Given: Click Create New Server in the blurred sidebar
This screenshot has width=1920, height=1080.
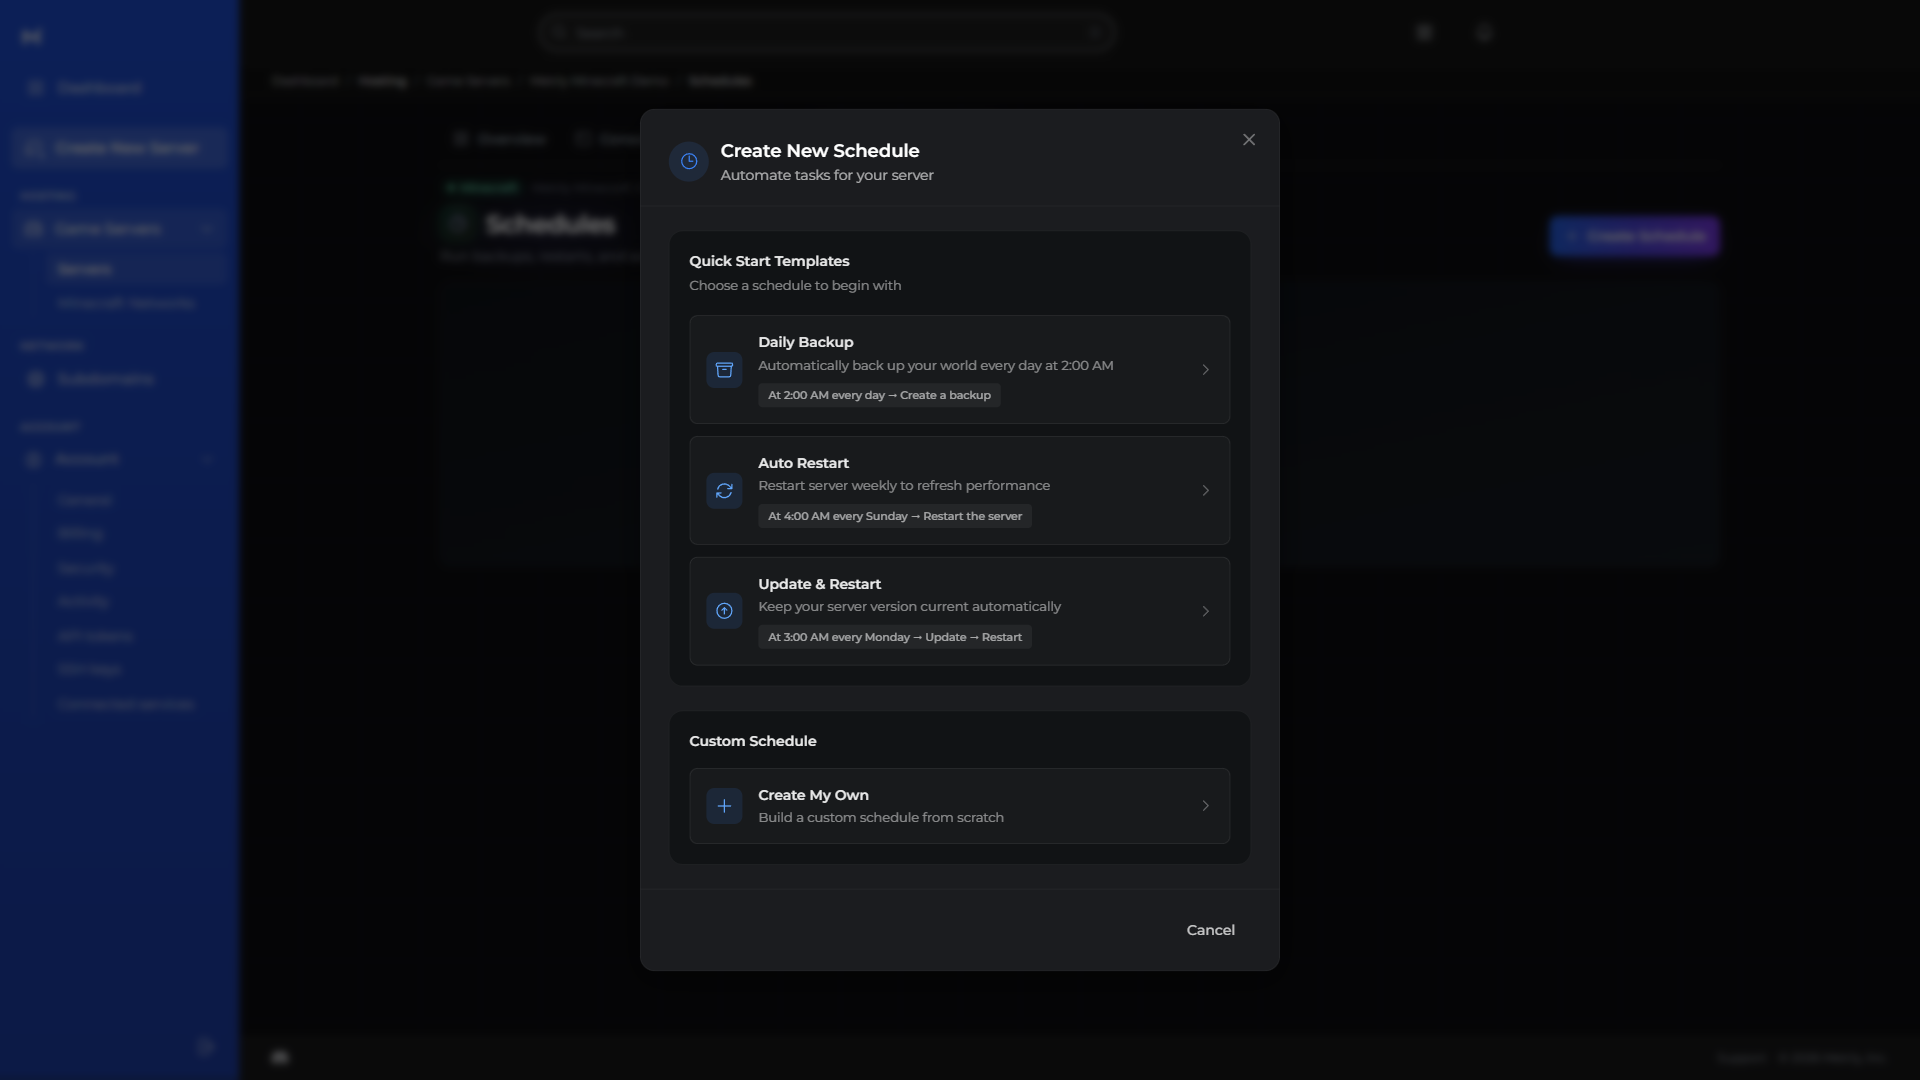Looking at the screenshot, I should [x=120, y=148].
